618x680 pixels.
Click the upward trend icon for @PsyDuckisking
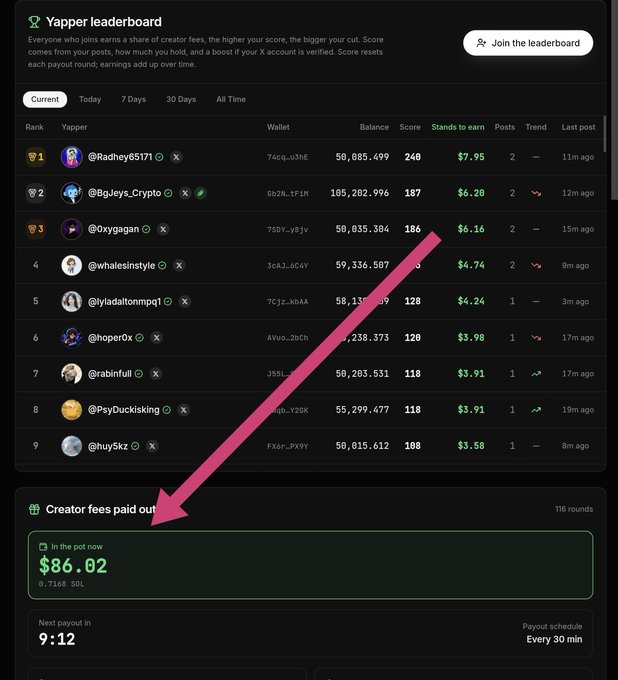coord(536,410)
